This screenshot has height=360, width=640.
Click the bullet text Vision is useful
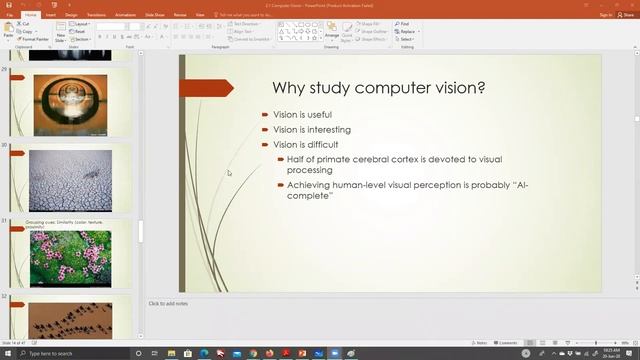coord(302,115)
